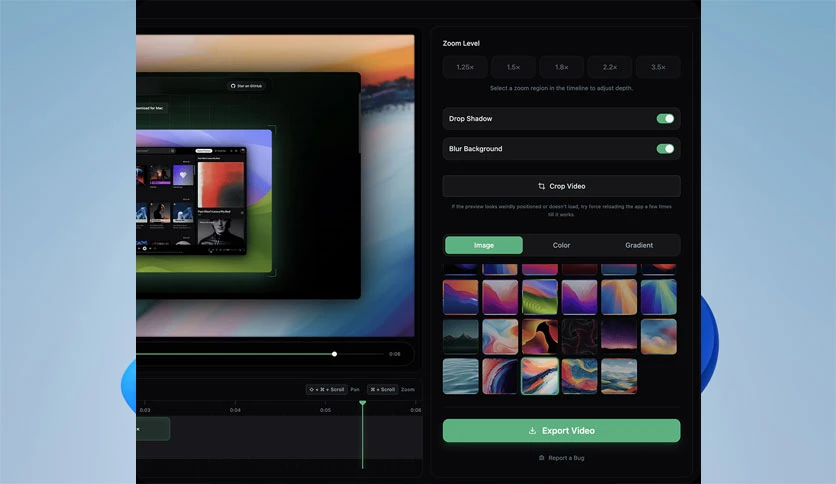Click the 0:06 playback duration label
The image size is (836, 484).
click(x=395, y=354)
